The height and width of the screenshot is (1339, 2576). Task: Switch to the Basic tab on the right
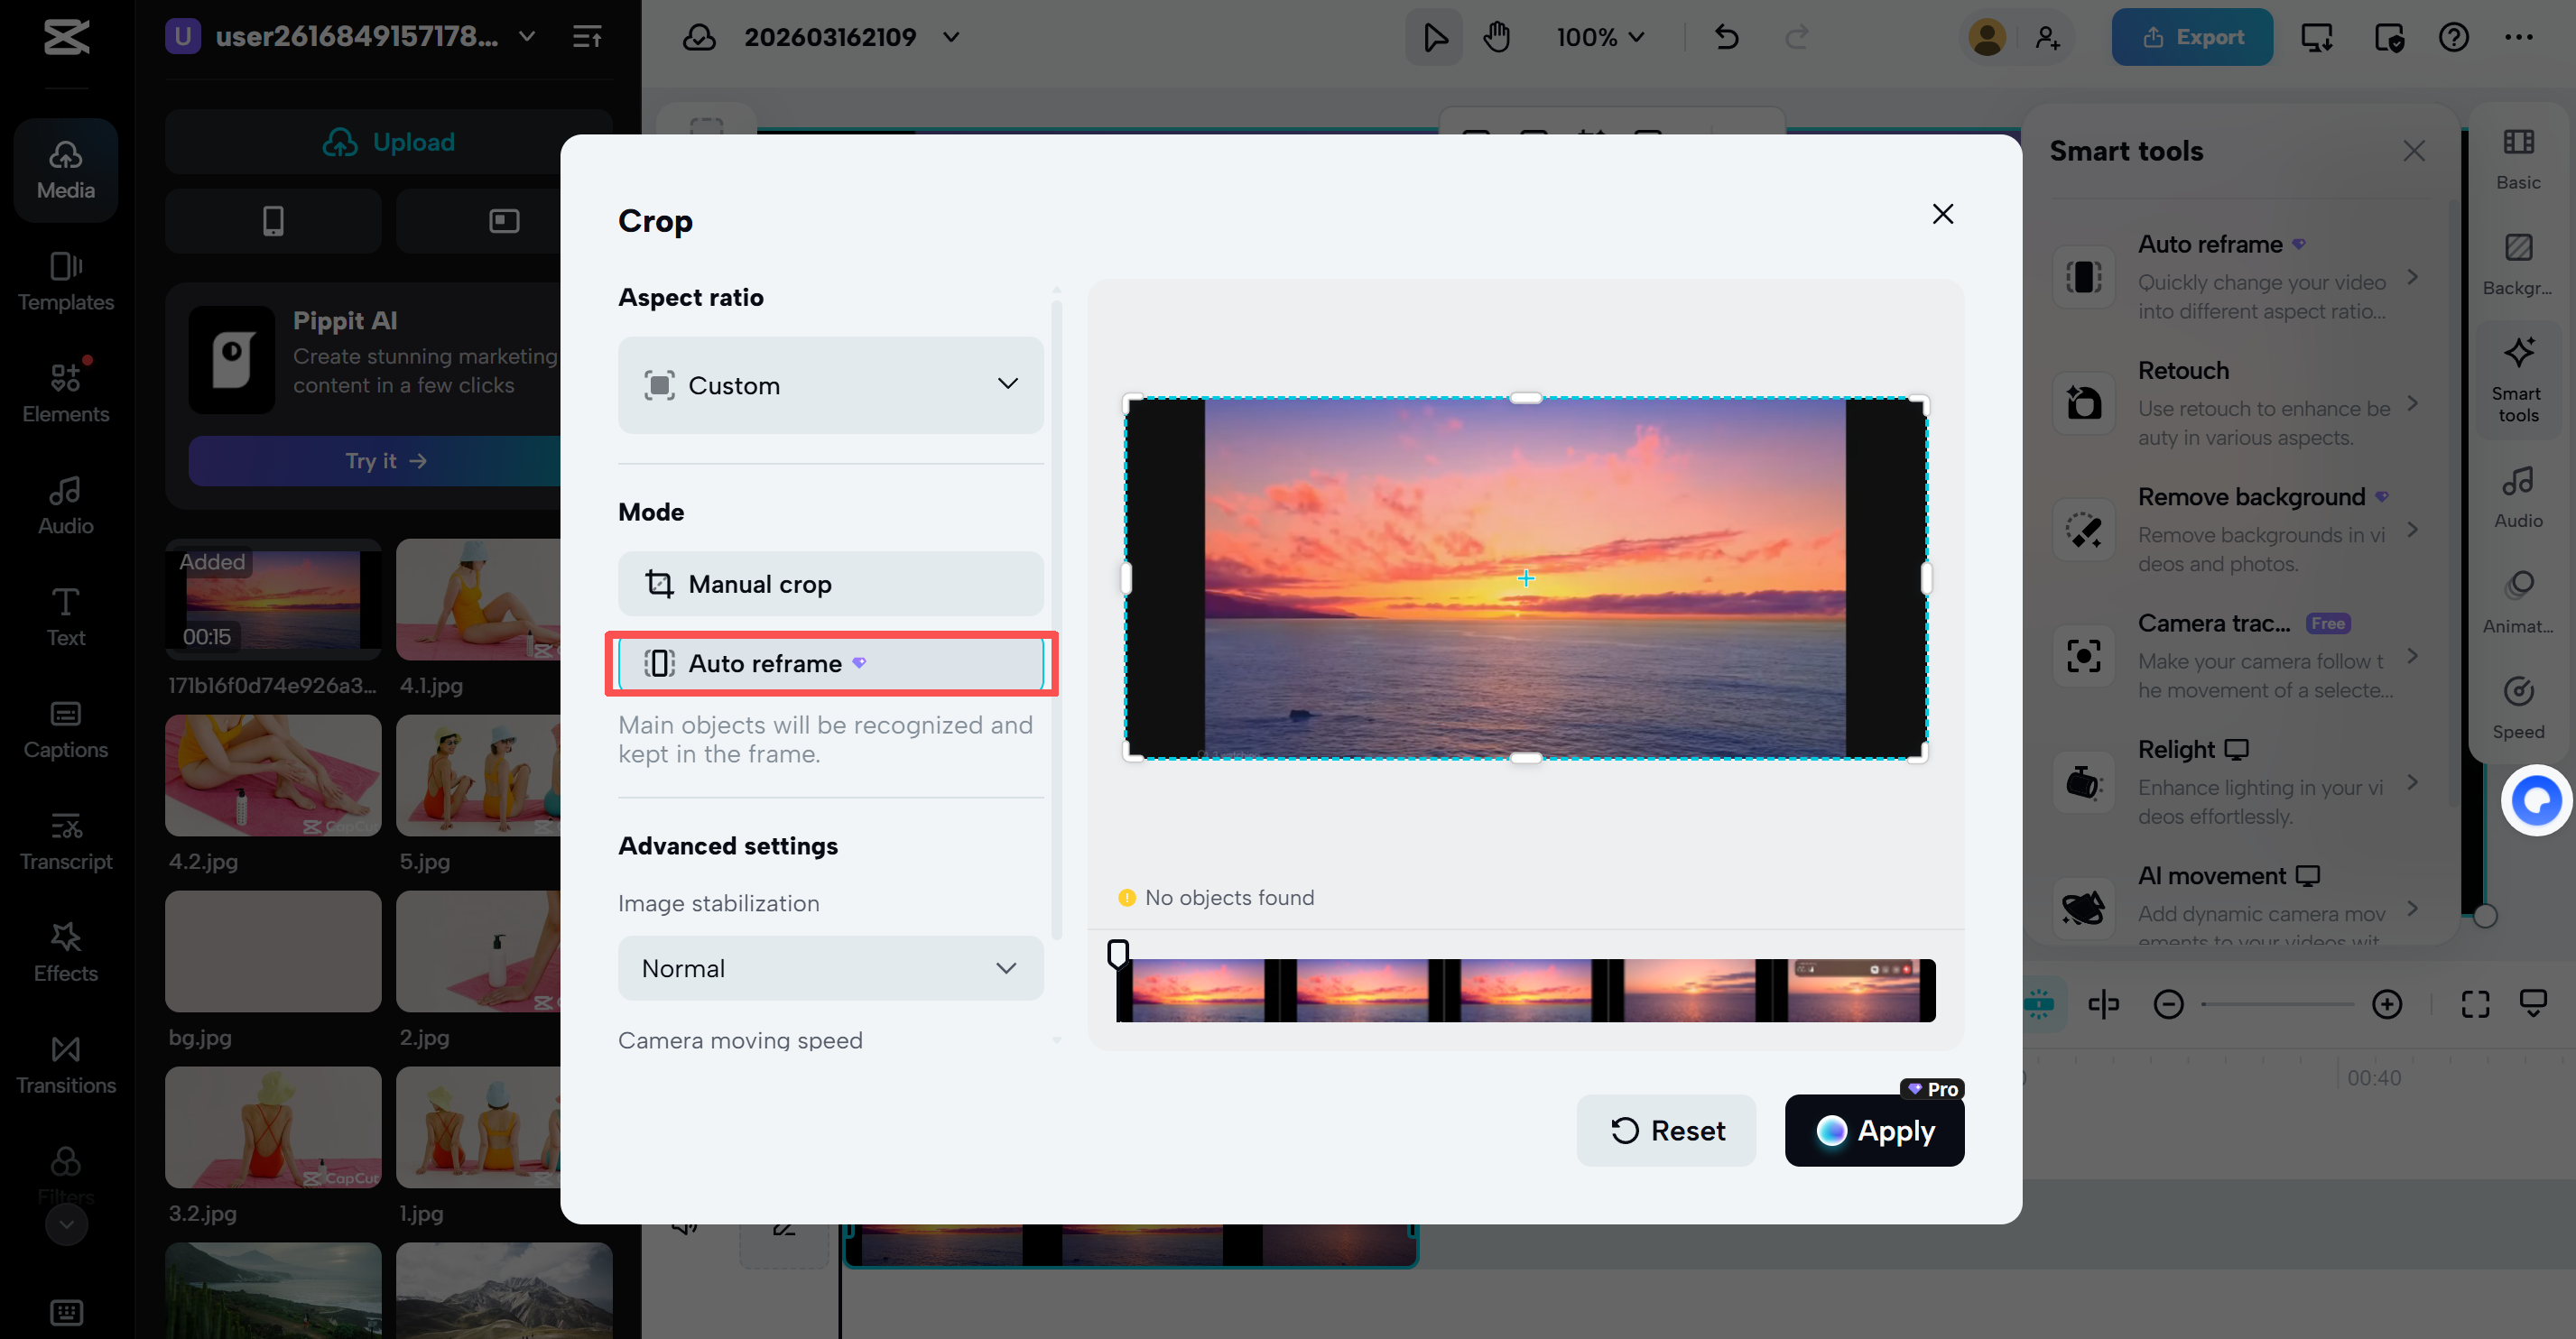2518,161
